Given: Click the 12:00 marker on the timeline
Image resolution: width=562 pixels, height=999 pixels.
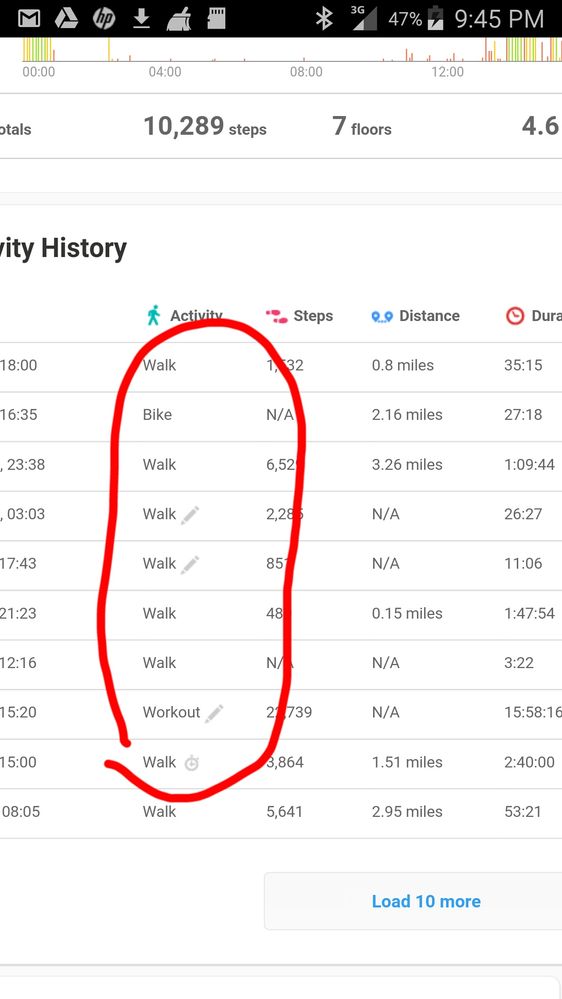Looking at the screenshot, I should pos(447,72).
